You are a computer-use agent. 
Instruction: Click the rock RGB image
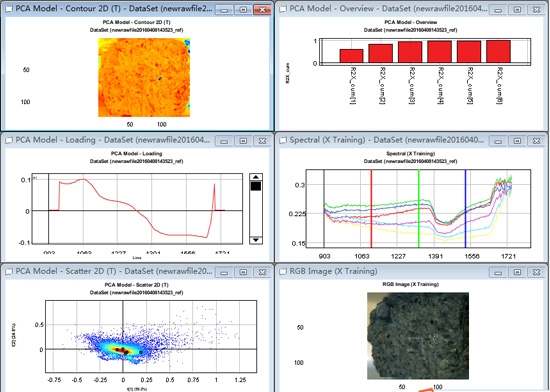(418, 336)
